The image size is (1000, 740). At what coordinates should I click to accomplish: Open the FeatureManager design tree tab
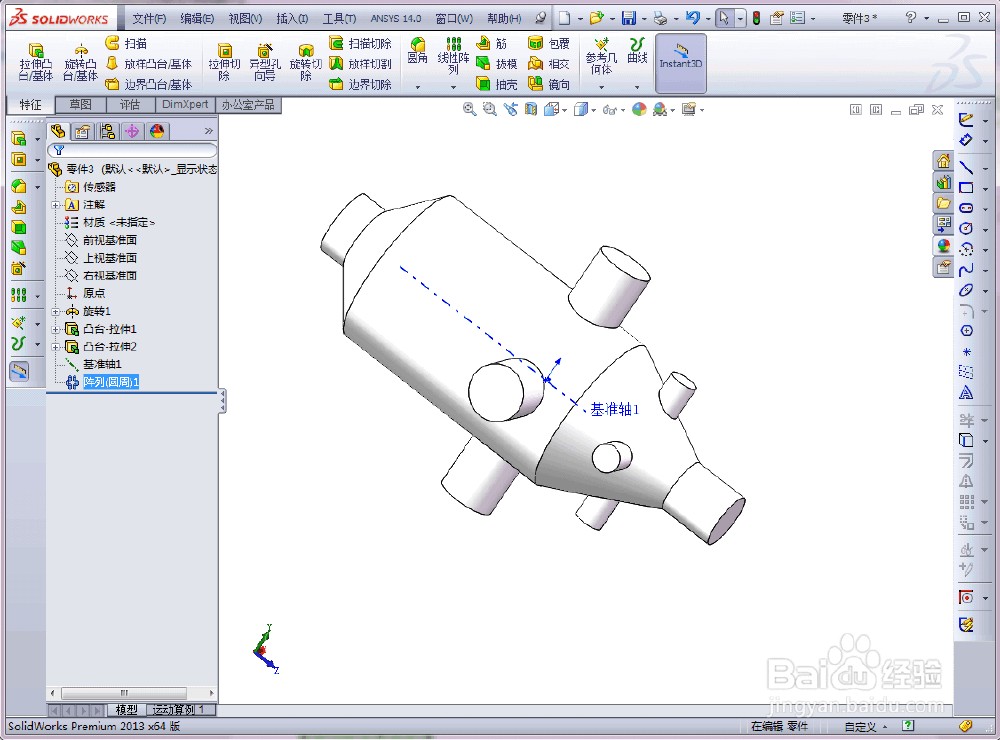[x=58, y=131]
